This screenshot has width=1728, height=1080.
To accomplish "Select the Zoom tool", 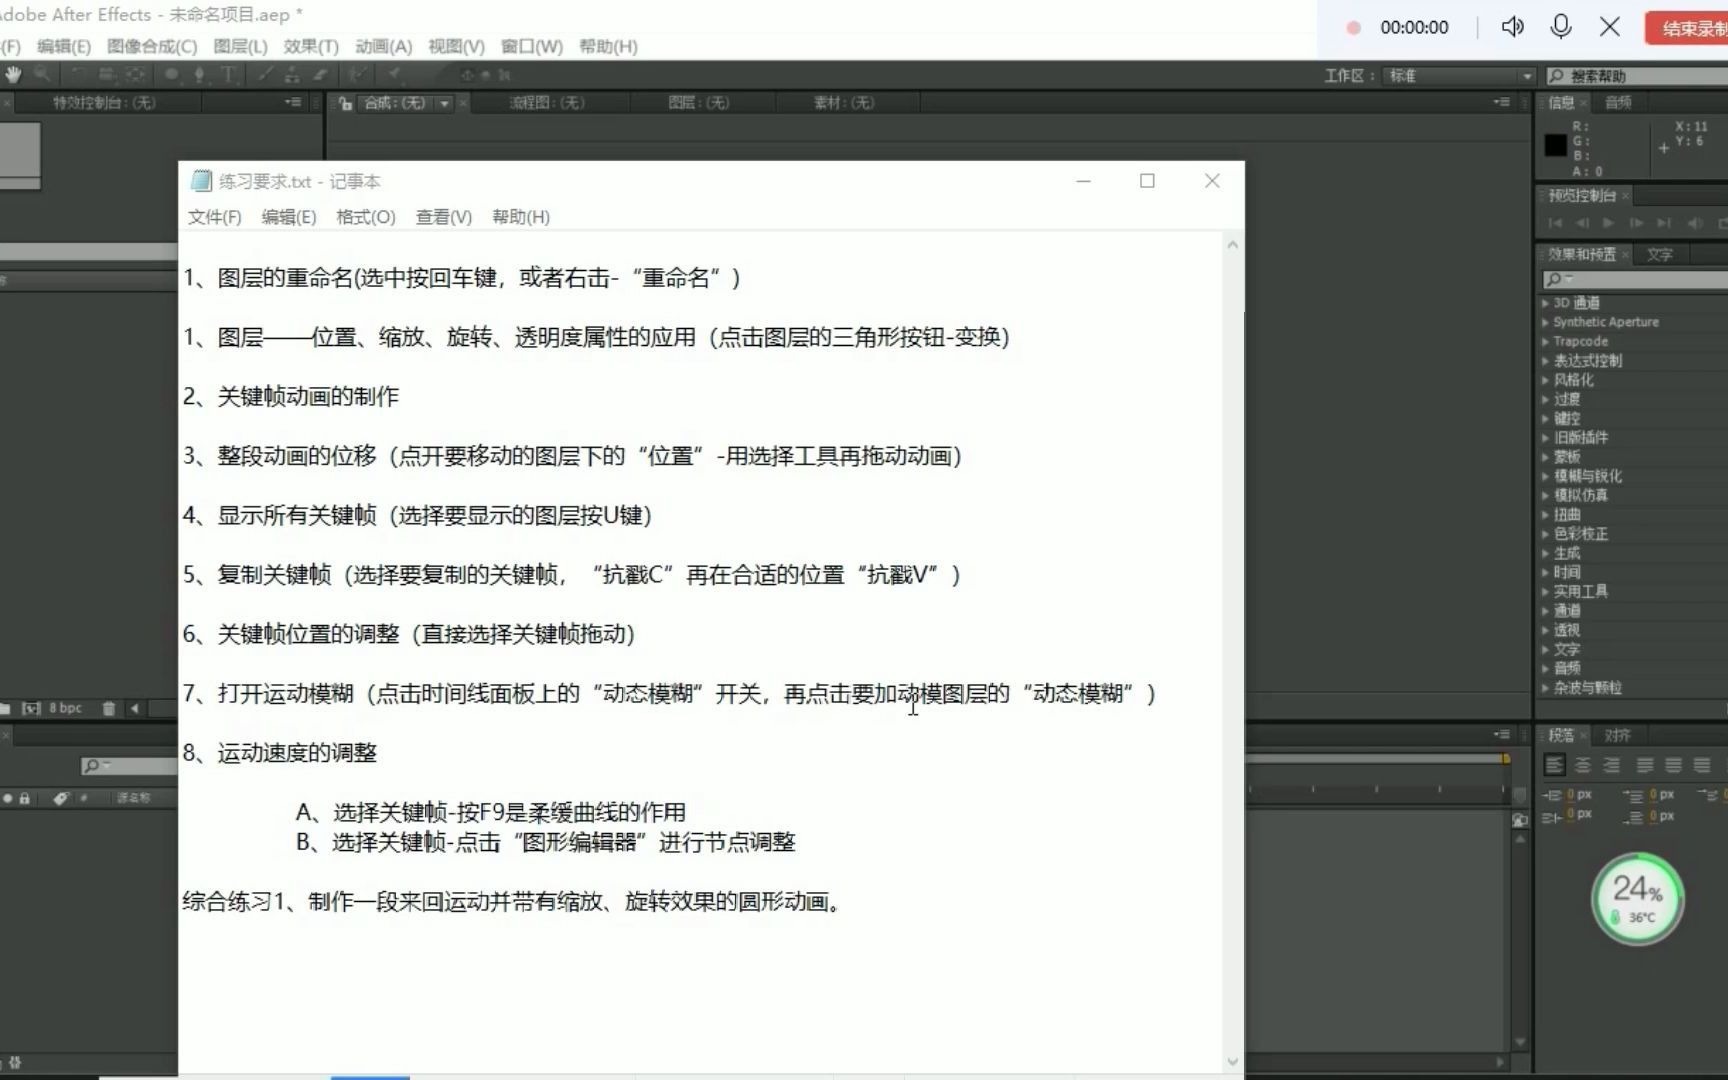I will (42, 73).
